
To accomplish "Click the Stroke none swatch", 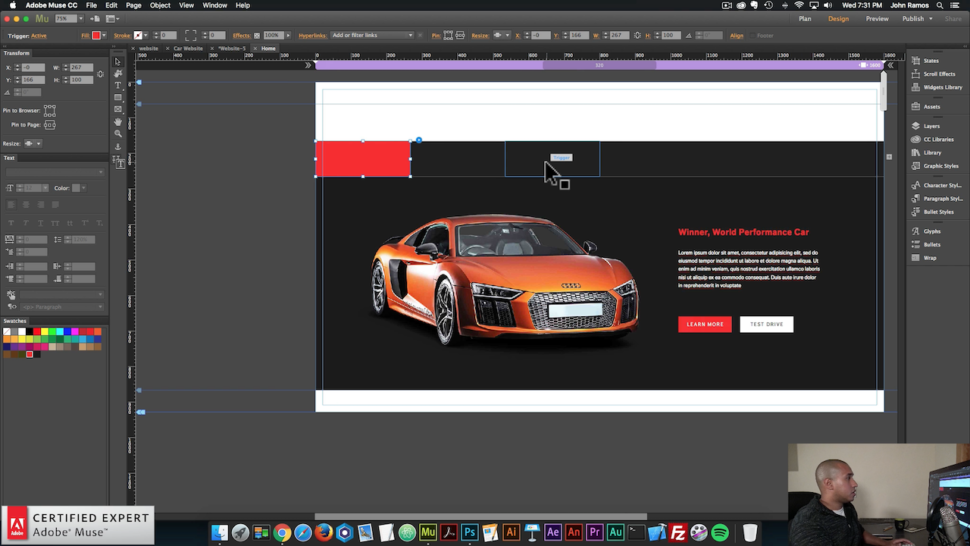I will tap(138, 35).
